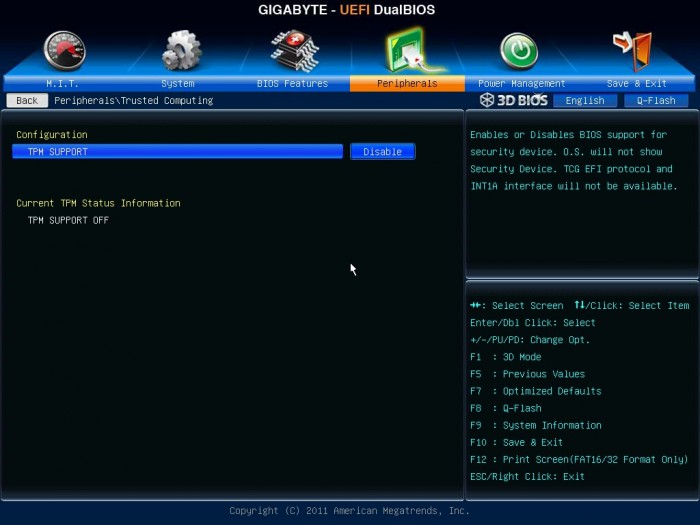
Task: Click the GIGABYTE - UEFI DualBIOS title
Action: (x=346, y=10)
